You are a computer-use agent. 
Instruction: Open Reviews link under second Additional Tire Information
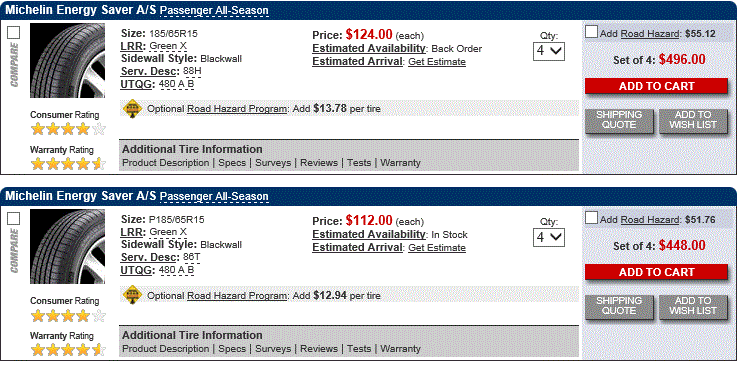point(319,349)
